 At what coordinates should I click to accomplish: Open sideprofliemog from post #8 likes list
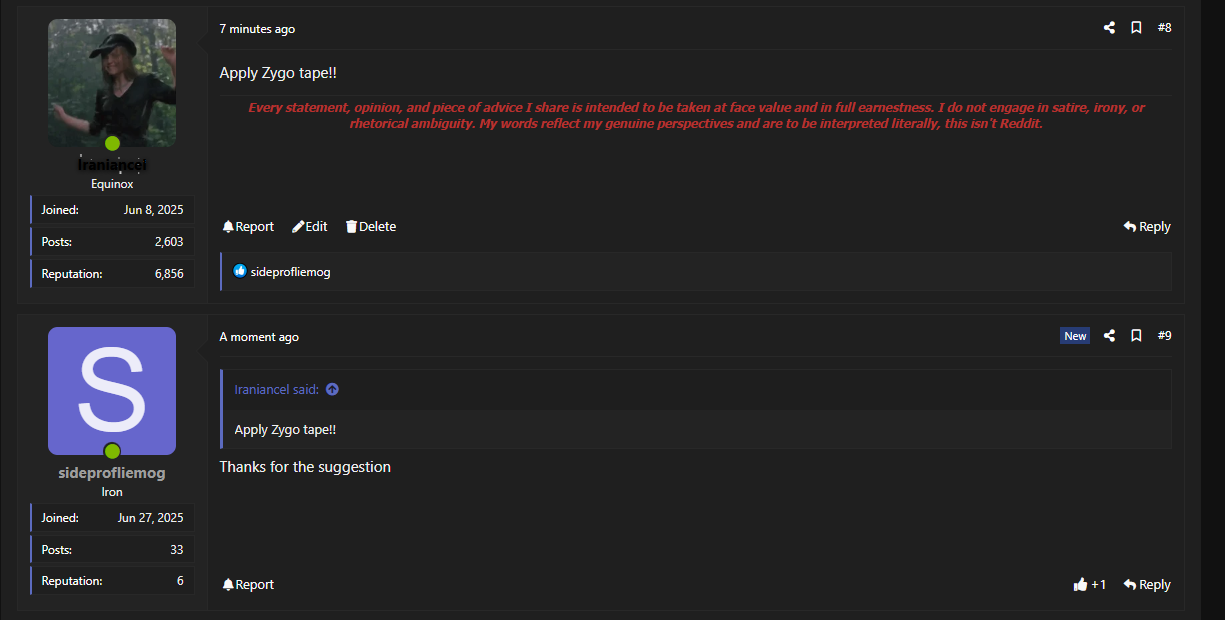(x=290, y=272)
